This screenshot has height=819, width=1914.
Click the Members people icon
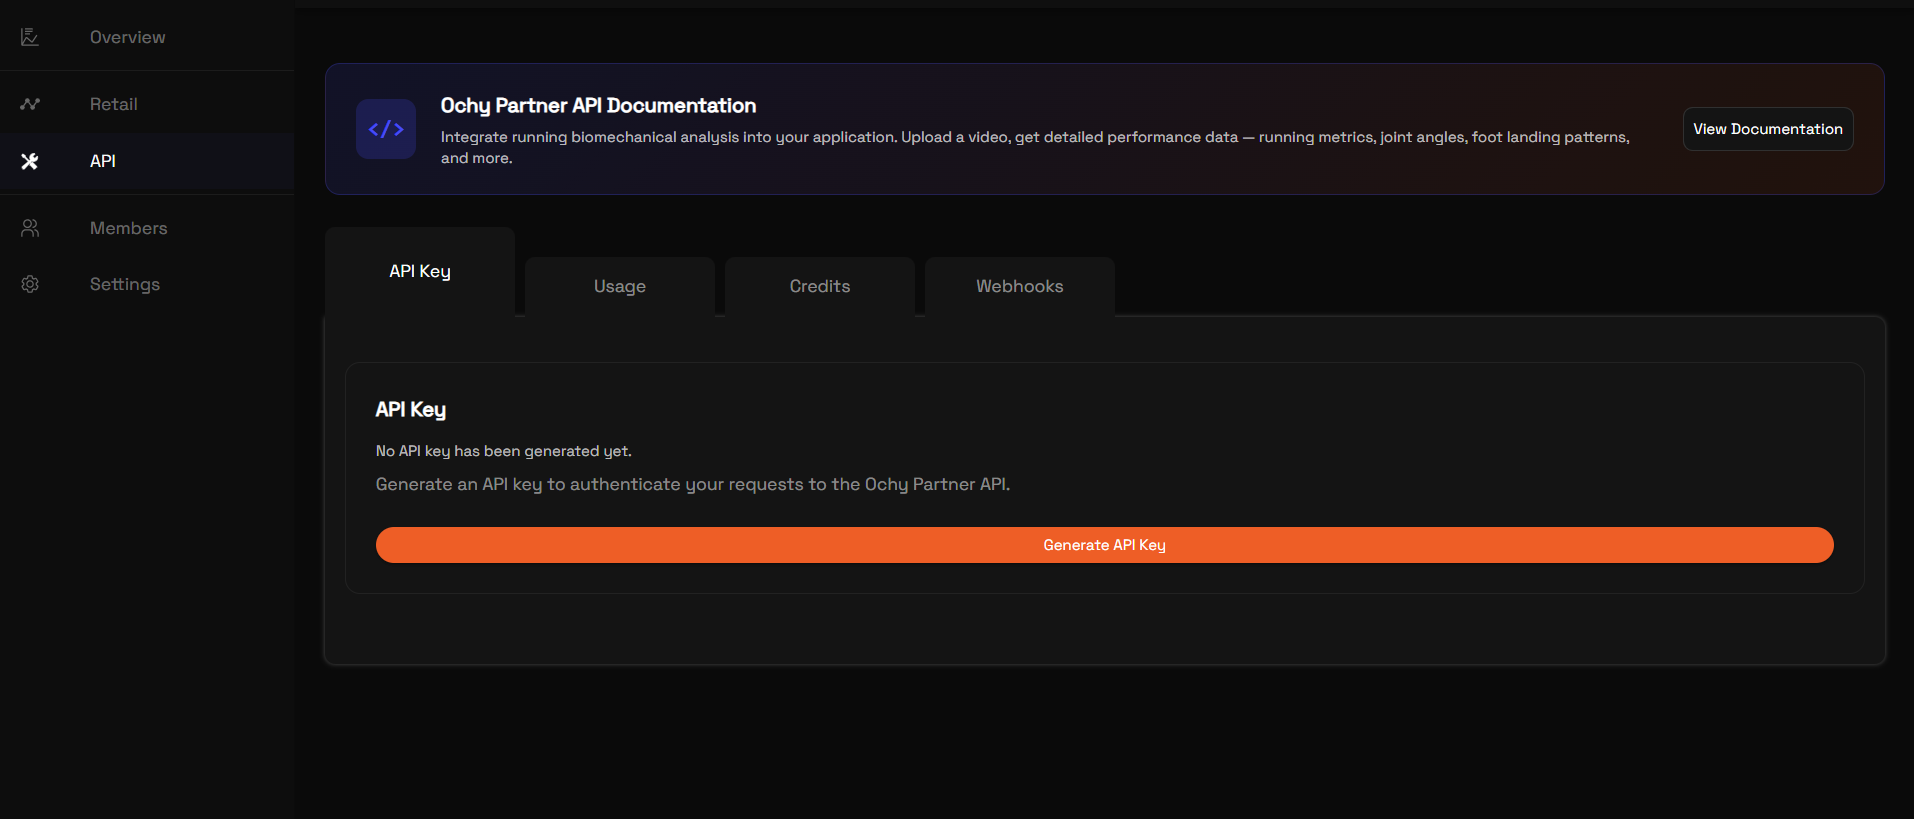30,228
